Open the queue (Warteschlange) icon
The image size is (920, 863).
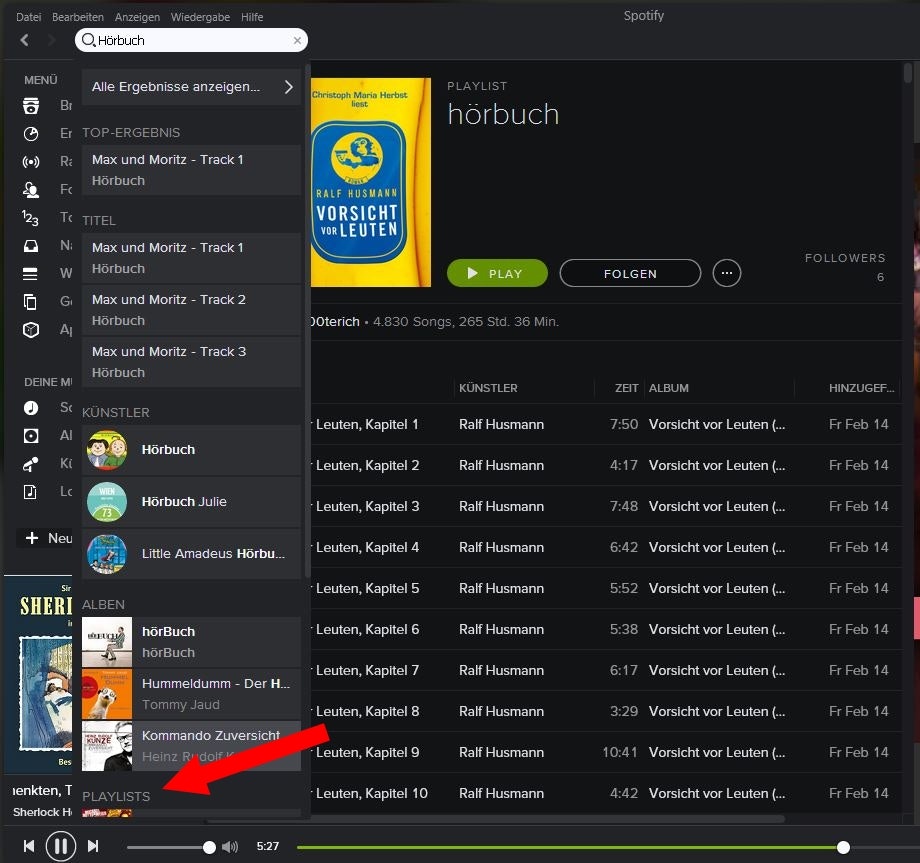click(30, 273)
